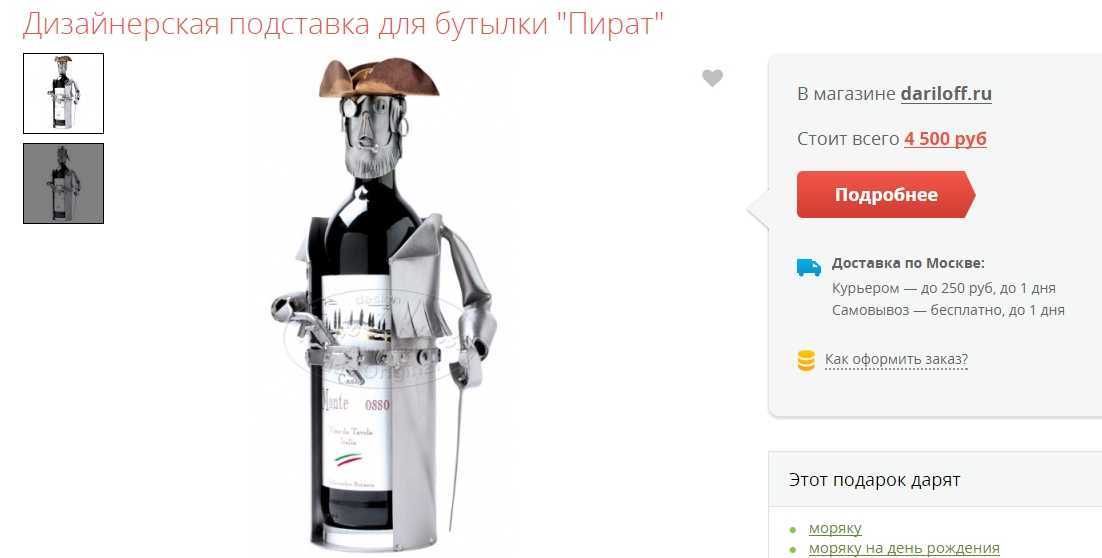The height and width of the screenshot is (558, 1102).
Task: Click the red Подробнее button
Action: [886, 195]
